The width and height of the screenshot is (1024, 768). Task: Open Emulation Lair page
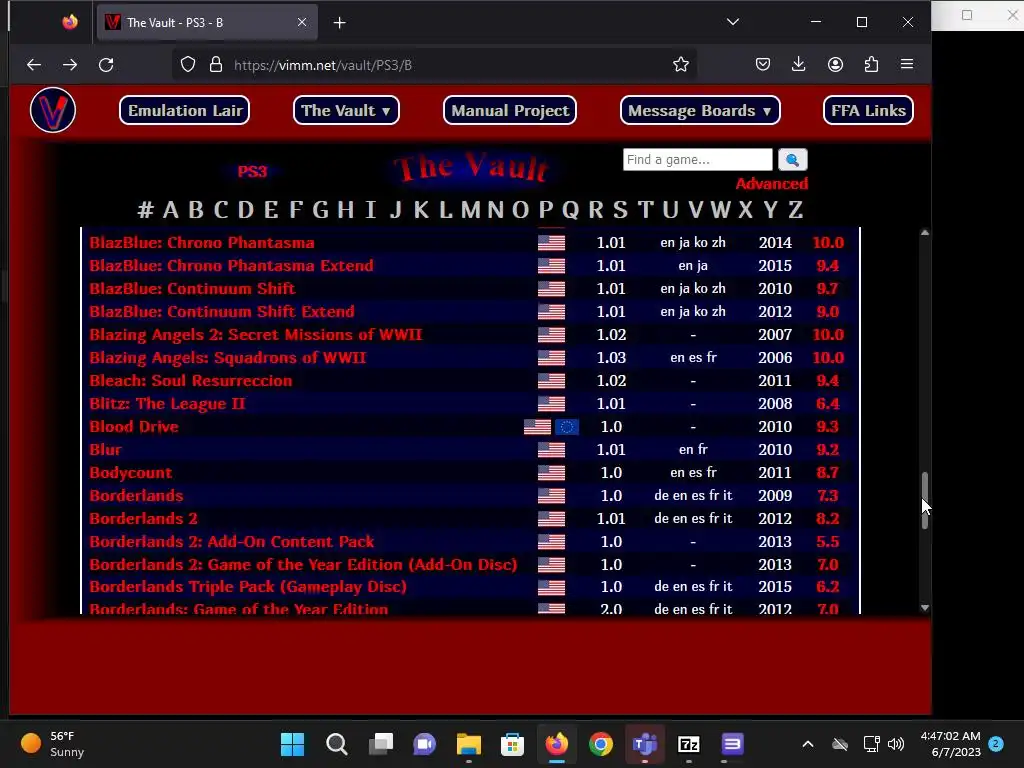(185, 110)
